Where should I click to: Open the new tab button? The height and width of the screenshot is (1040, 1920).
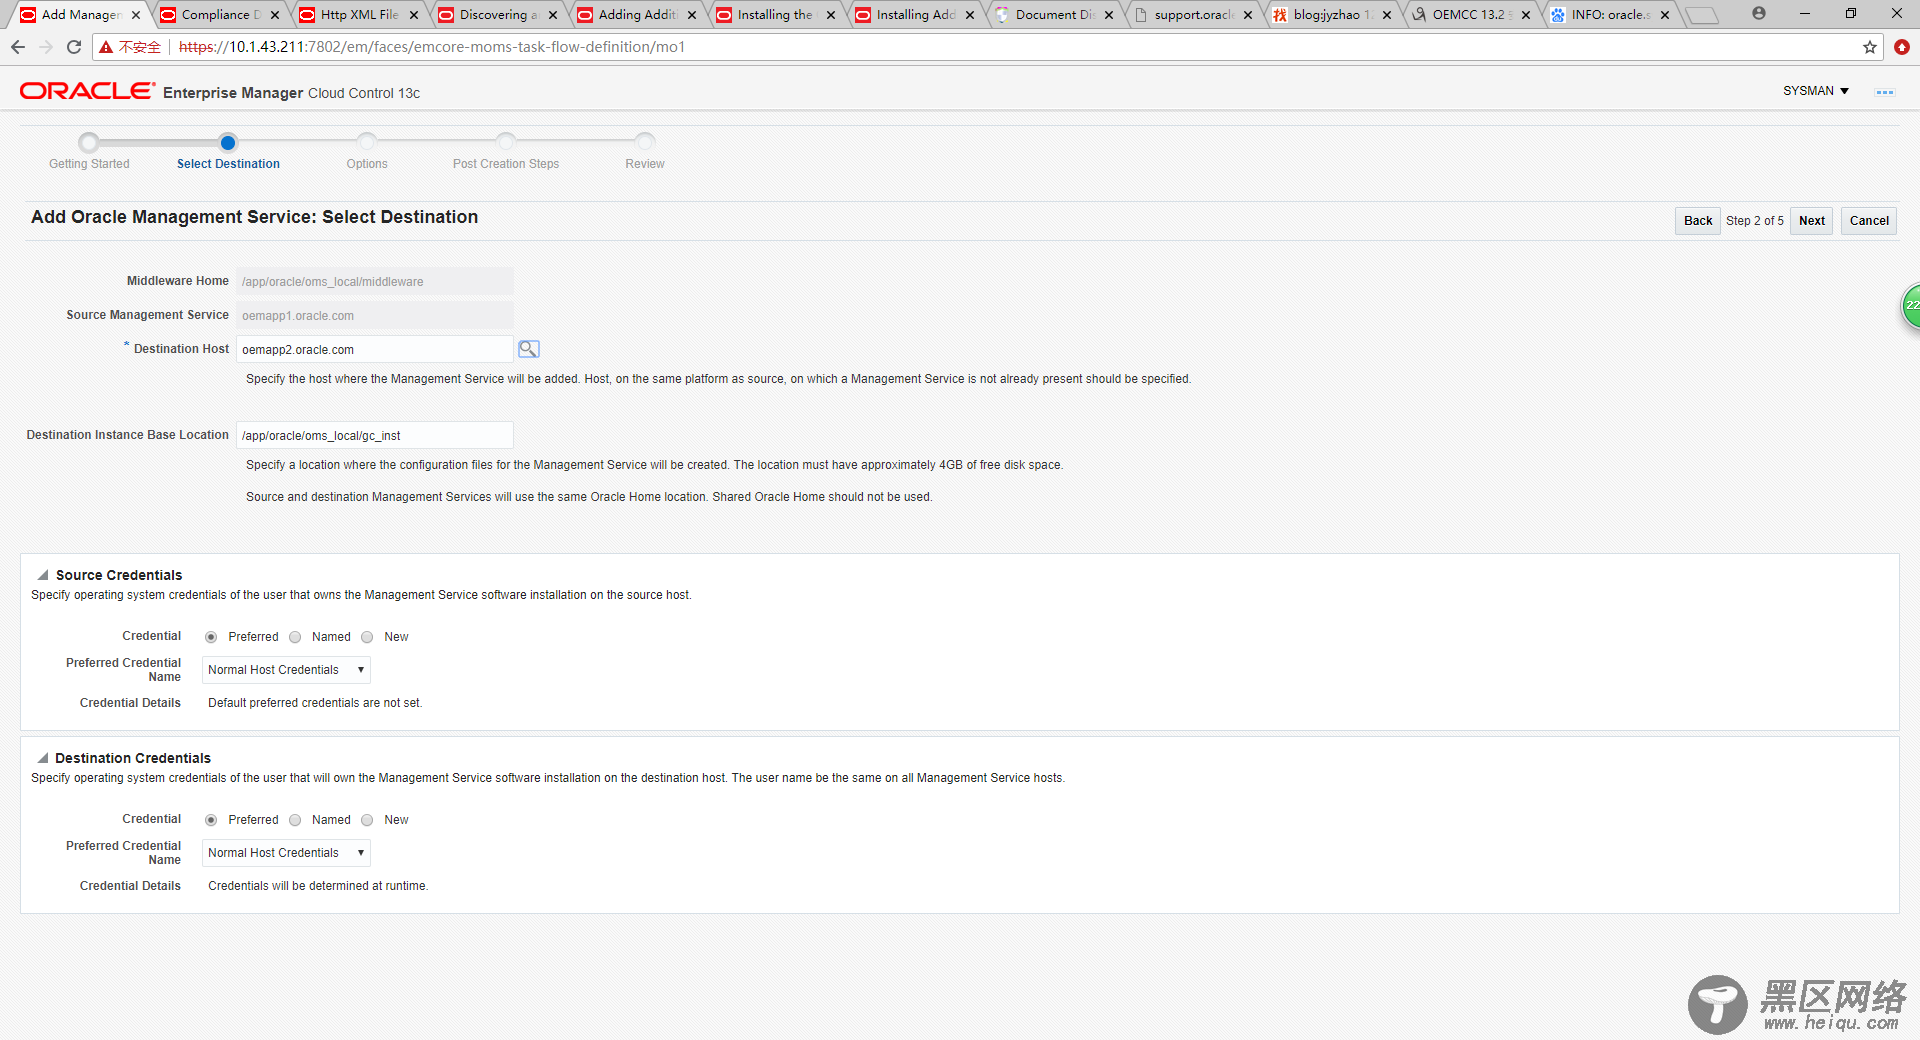click(1702, 15)
